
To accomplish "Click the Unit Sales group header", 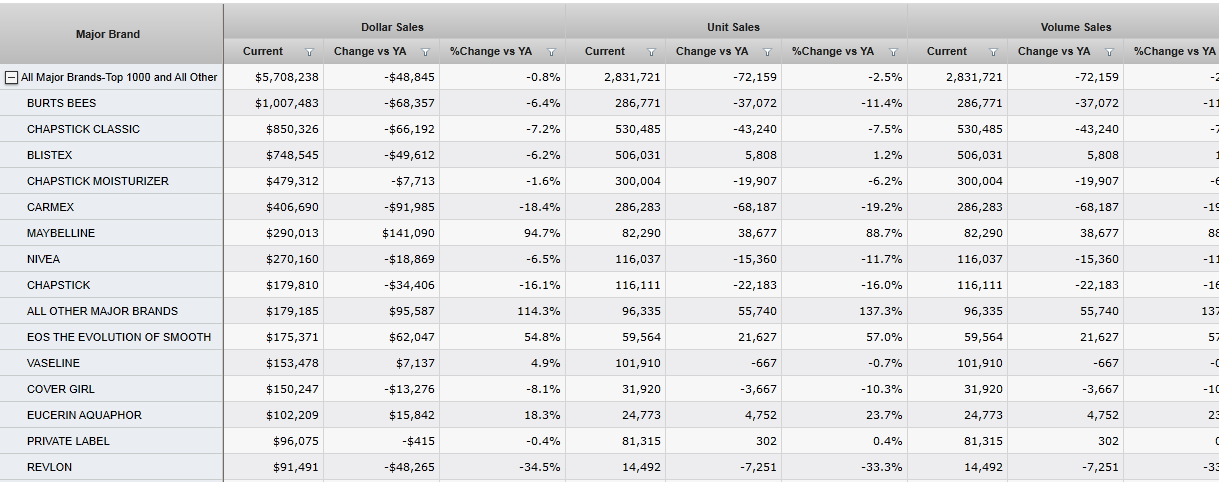I will coord(733,27).
